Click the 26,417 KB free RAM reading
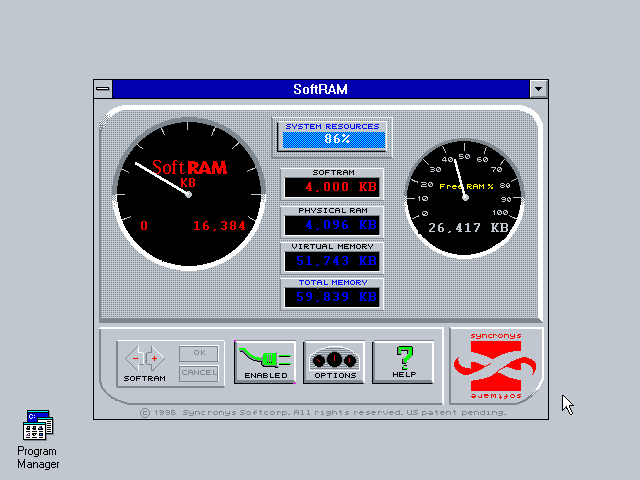Screen dimensions: 640x480 (468, 227)
